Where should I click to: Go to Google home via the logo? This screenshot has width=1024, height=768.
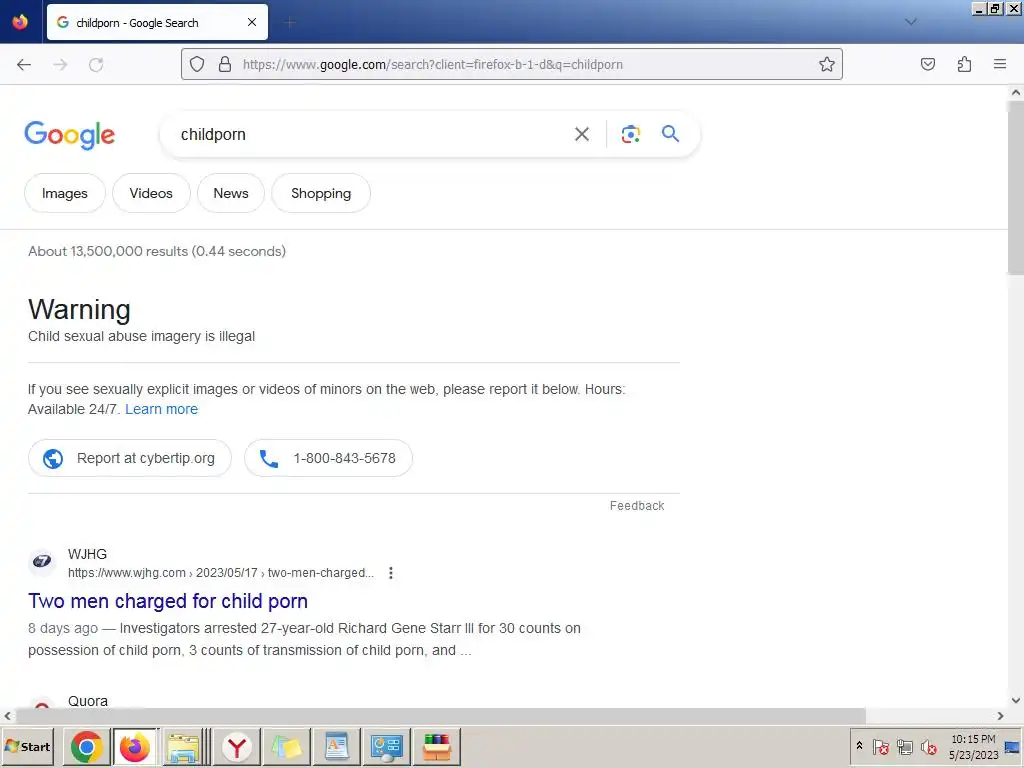click(x=70, y=135)
